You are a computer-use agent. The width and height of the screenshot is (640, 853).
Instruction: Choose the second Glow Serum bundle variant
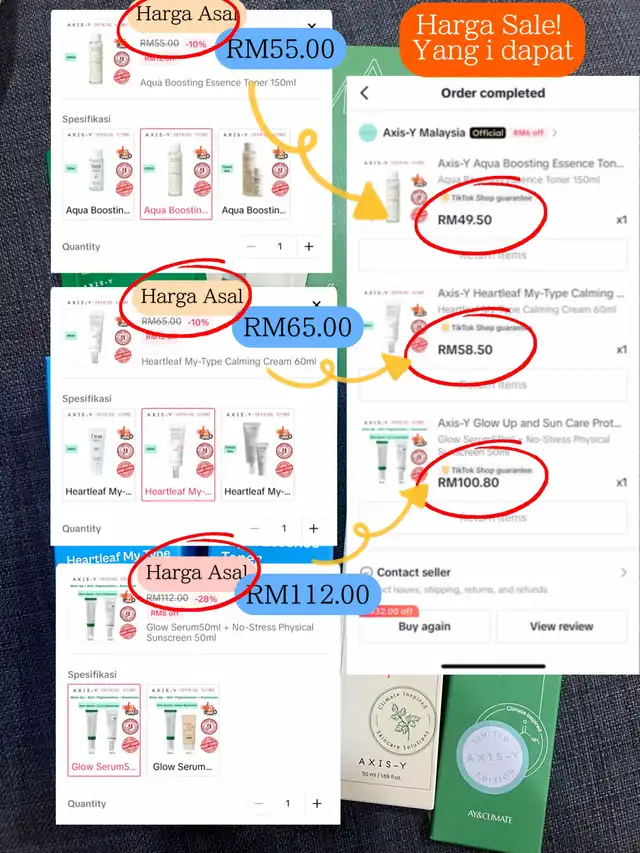click(183, 730)
